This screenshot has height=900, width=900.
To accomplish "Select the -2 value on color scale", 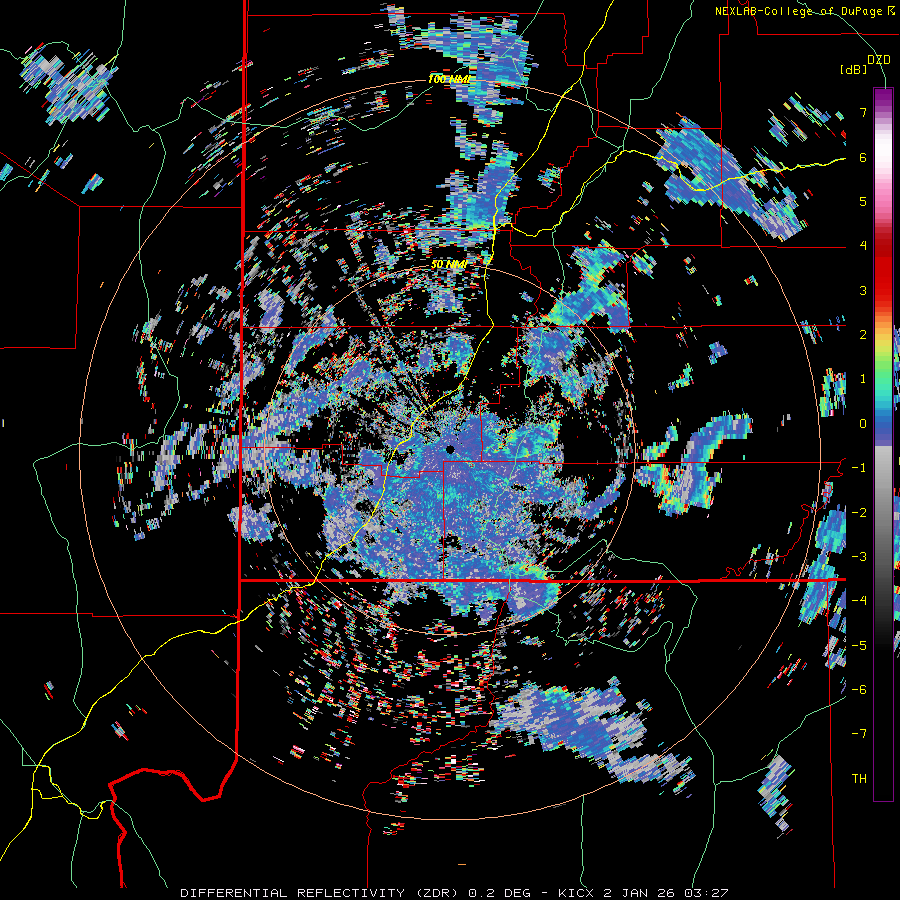I will [859, 512].
